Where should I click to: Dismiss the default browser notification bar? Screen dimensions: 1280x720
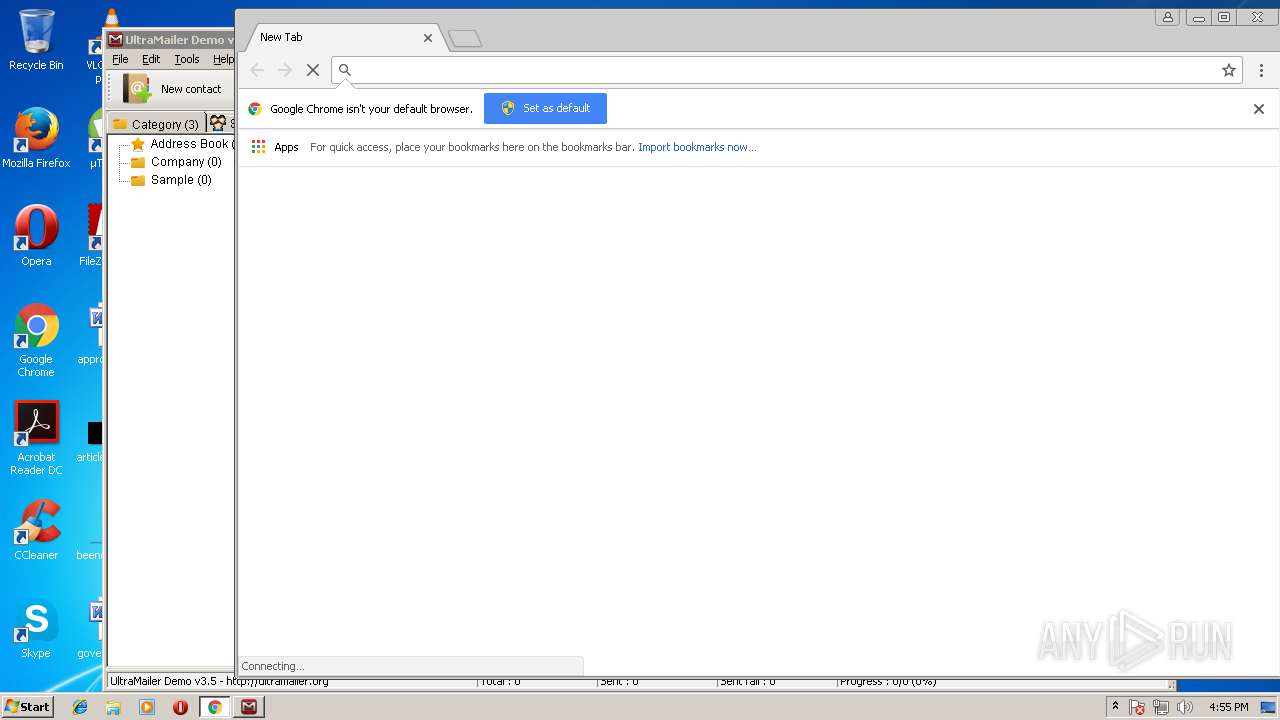pos(1259,109)
